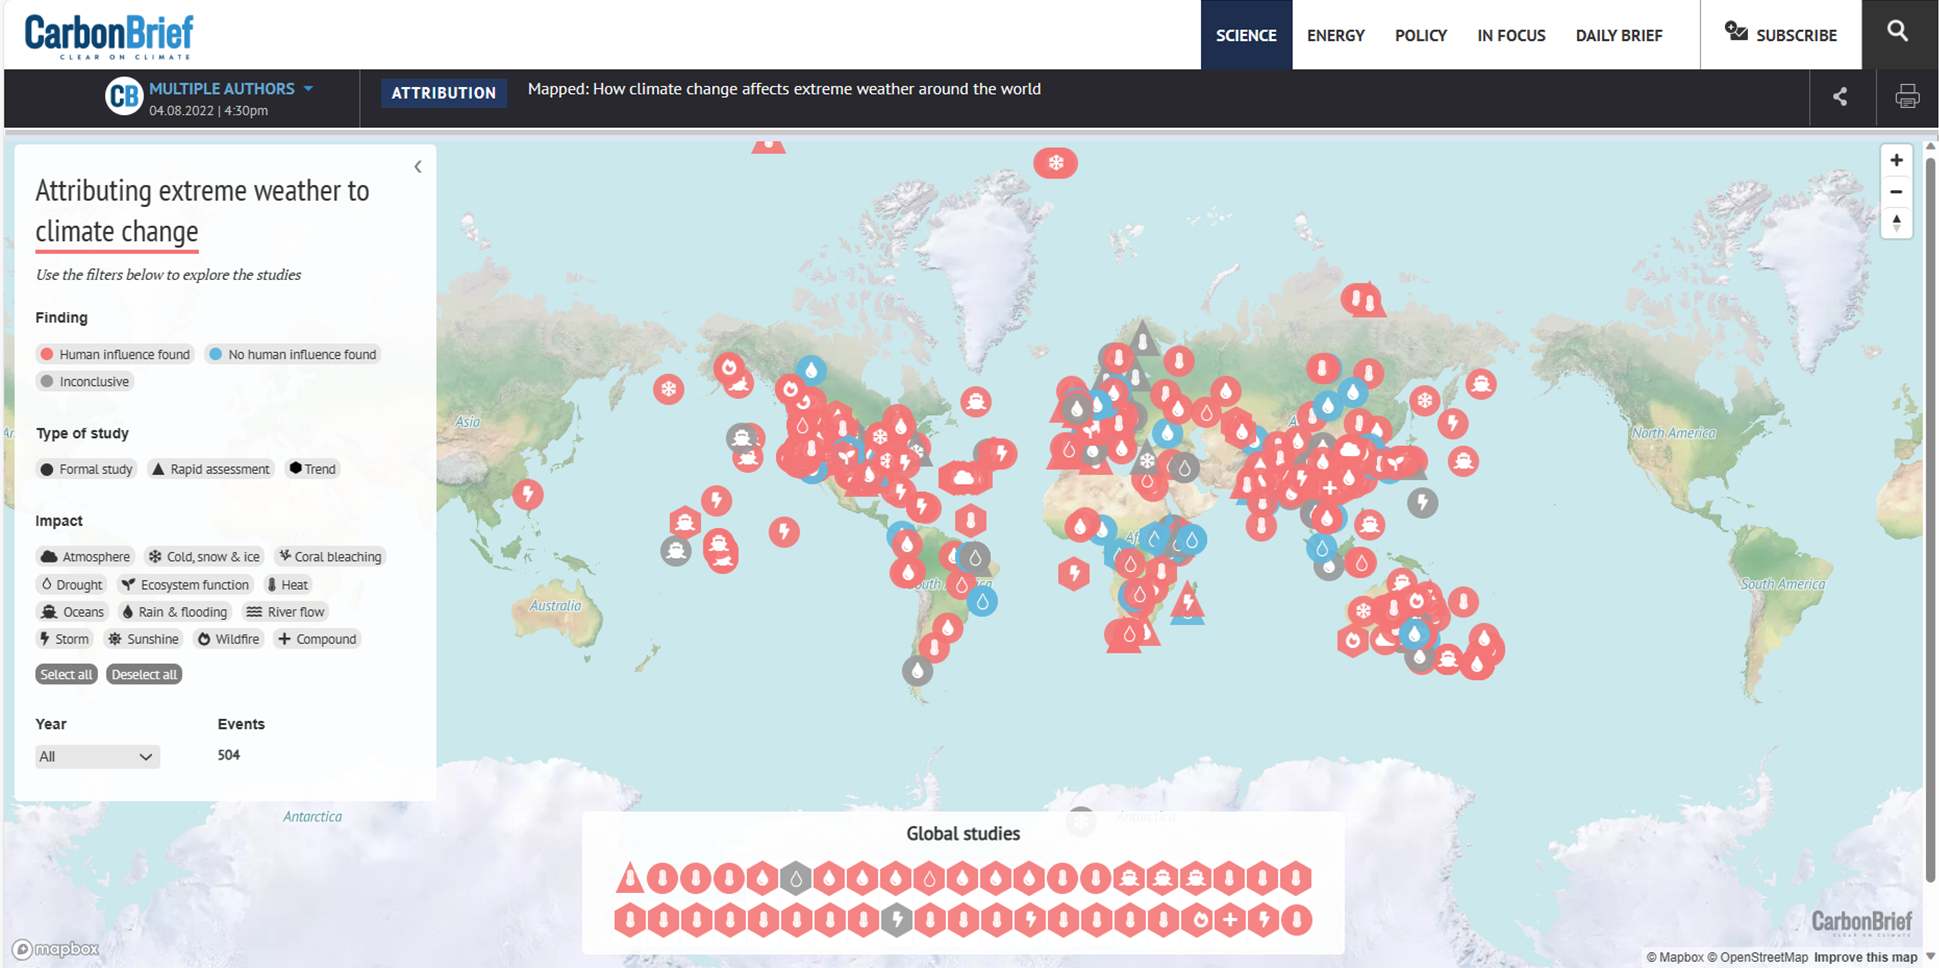The width and height of the screenshot is (1939, 968).
Task: Zoom in on the map
Action: point(1896,160)
